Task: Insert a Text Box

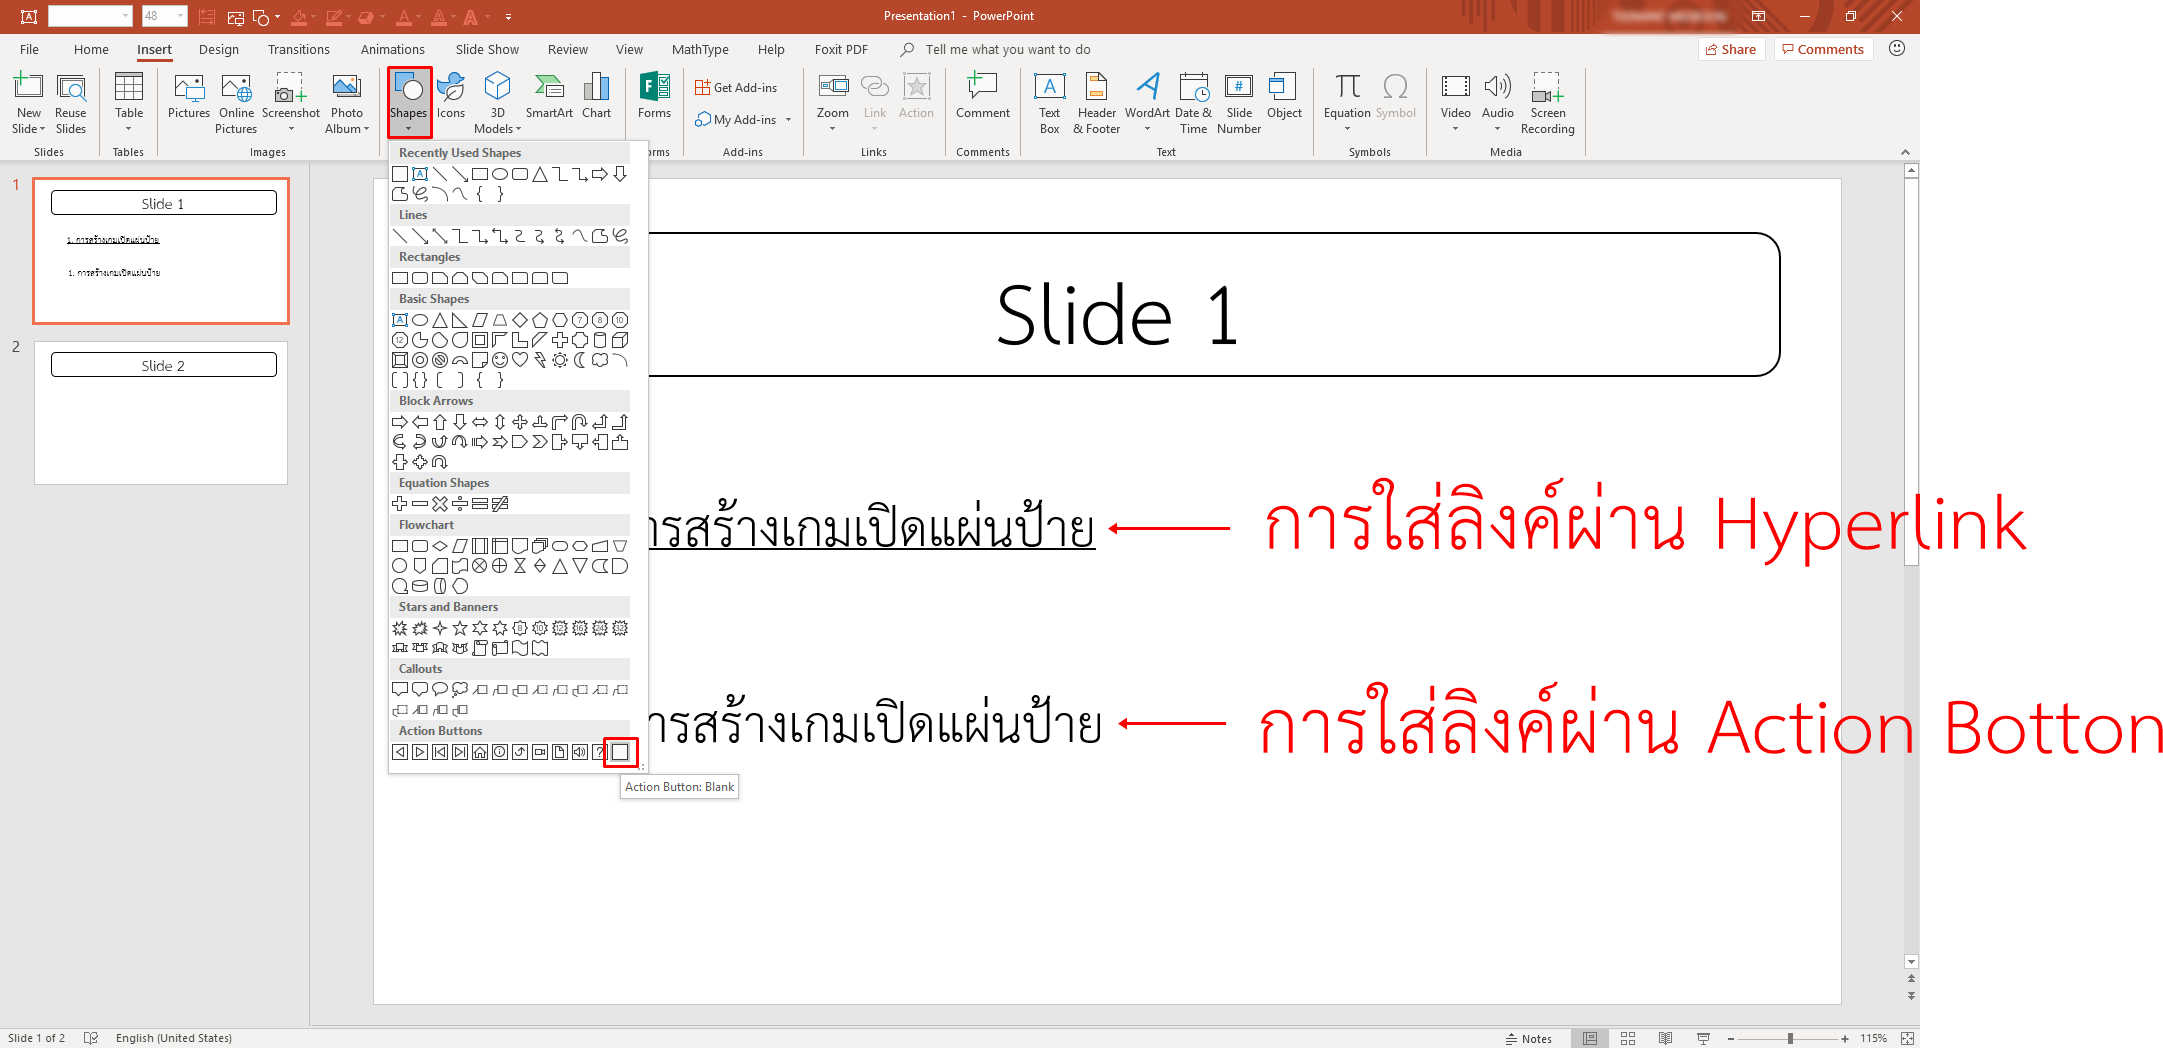Action: 1049,103
